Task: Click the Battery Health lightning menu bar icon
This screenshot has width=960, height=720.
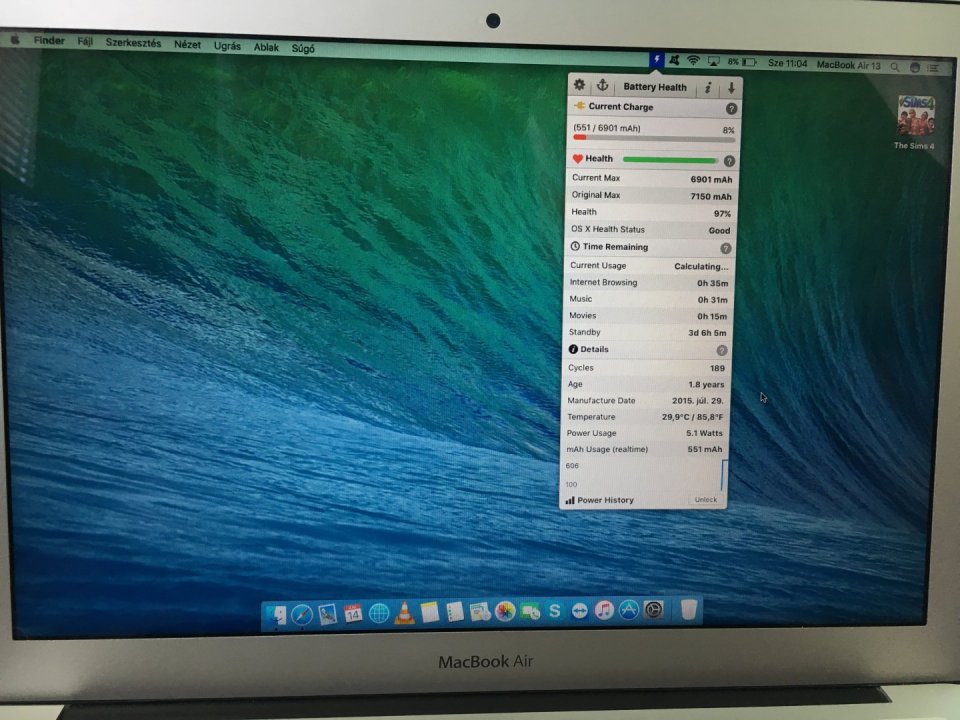Action: click(x=656, y=59)
